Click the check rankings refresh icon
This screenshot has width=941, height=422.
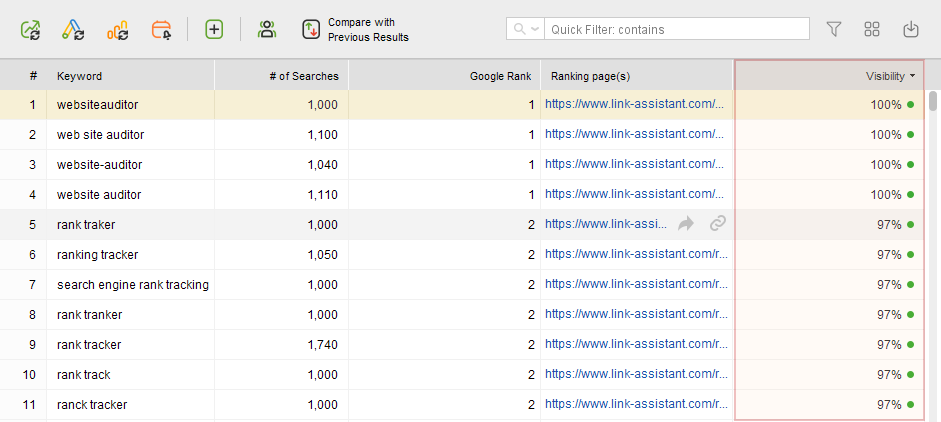[31, 30]
